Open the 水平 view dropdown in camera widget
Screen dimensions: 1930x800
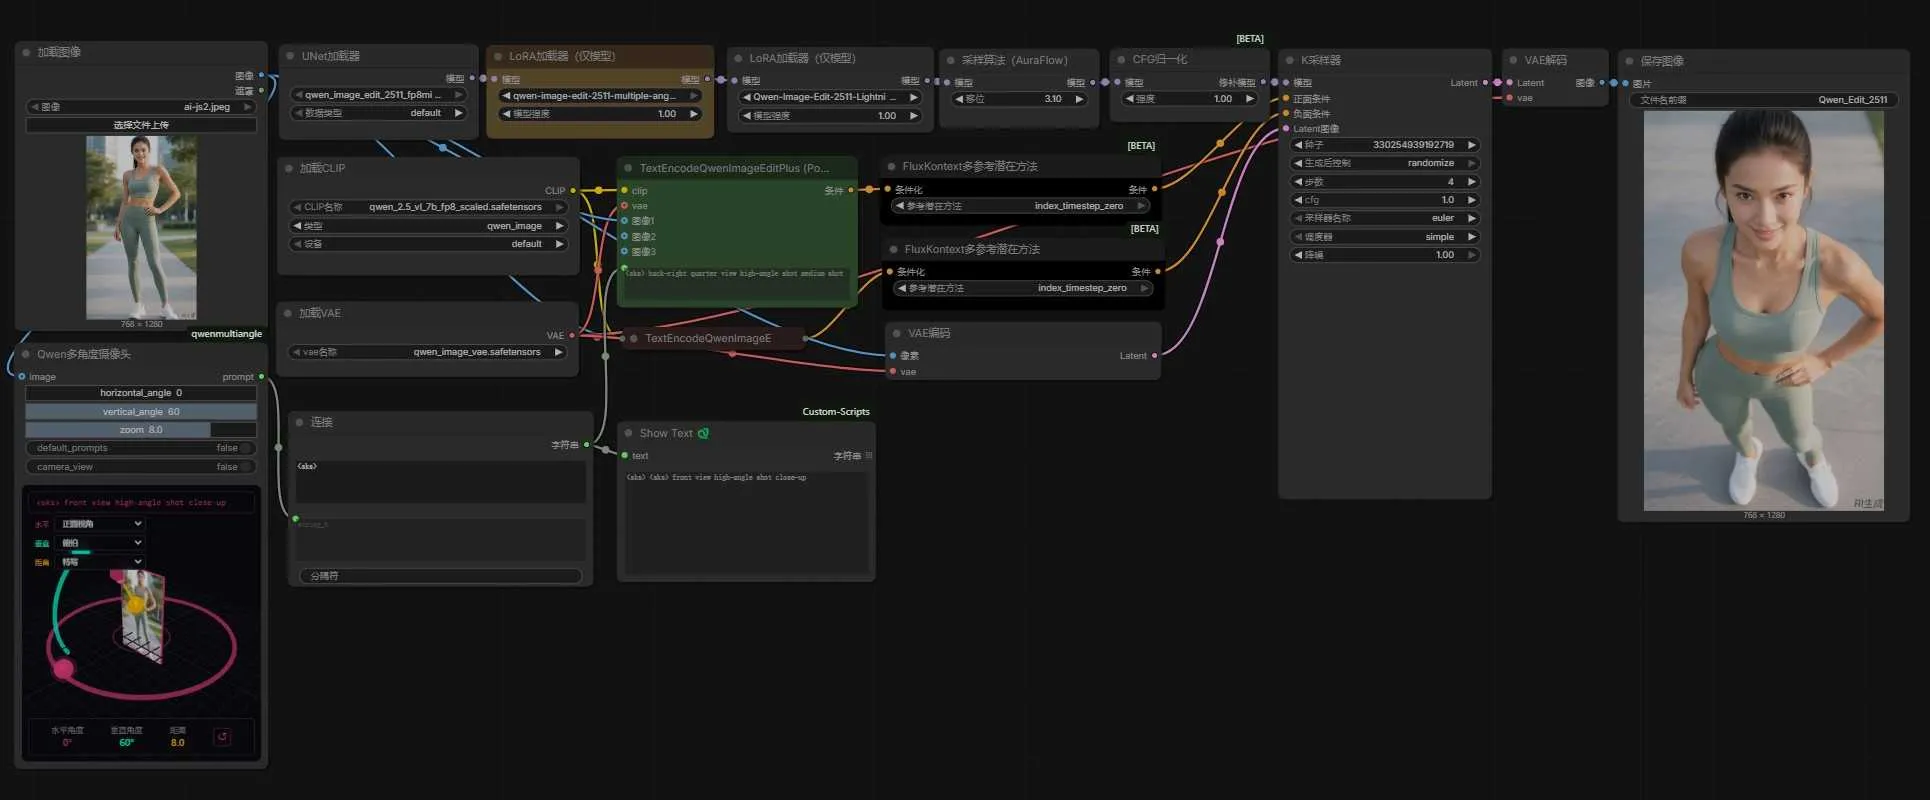point(101,524)
